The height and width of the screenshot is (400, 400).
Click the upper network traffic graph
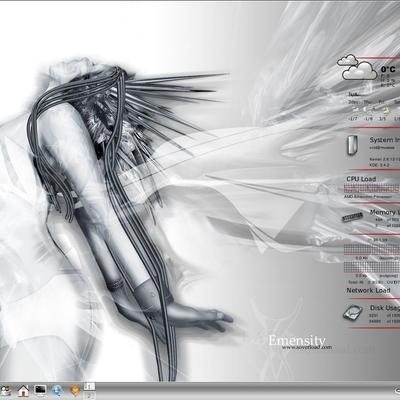point(372,249)
